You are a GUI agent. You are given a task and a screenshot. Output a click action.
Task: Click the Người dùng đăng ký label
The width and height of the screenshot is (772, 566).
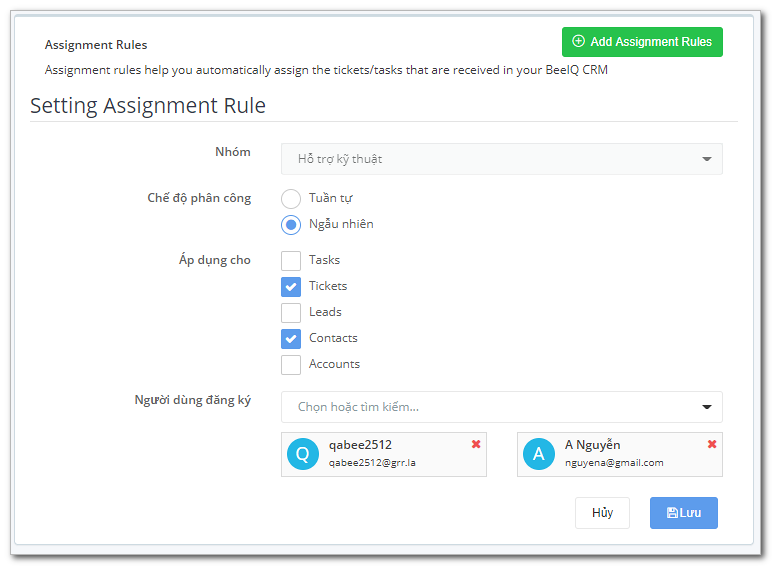coord(193,400)
